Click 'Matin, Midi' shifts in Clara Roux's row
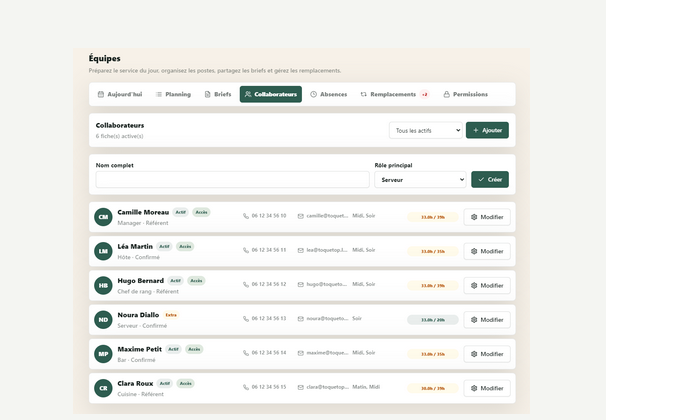 coord(366,387)
